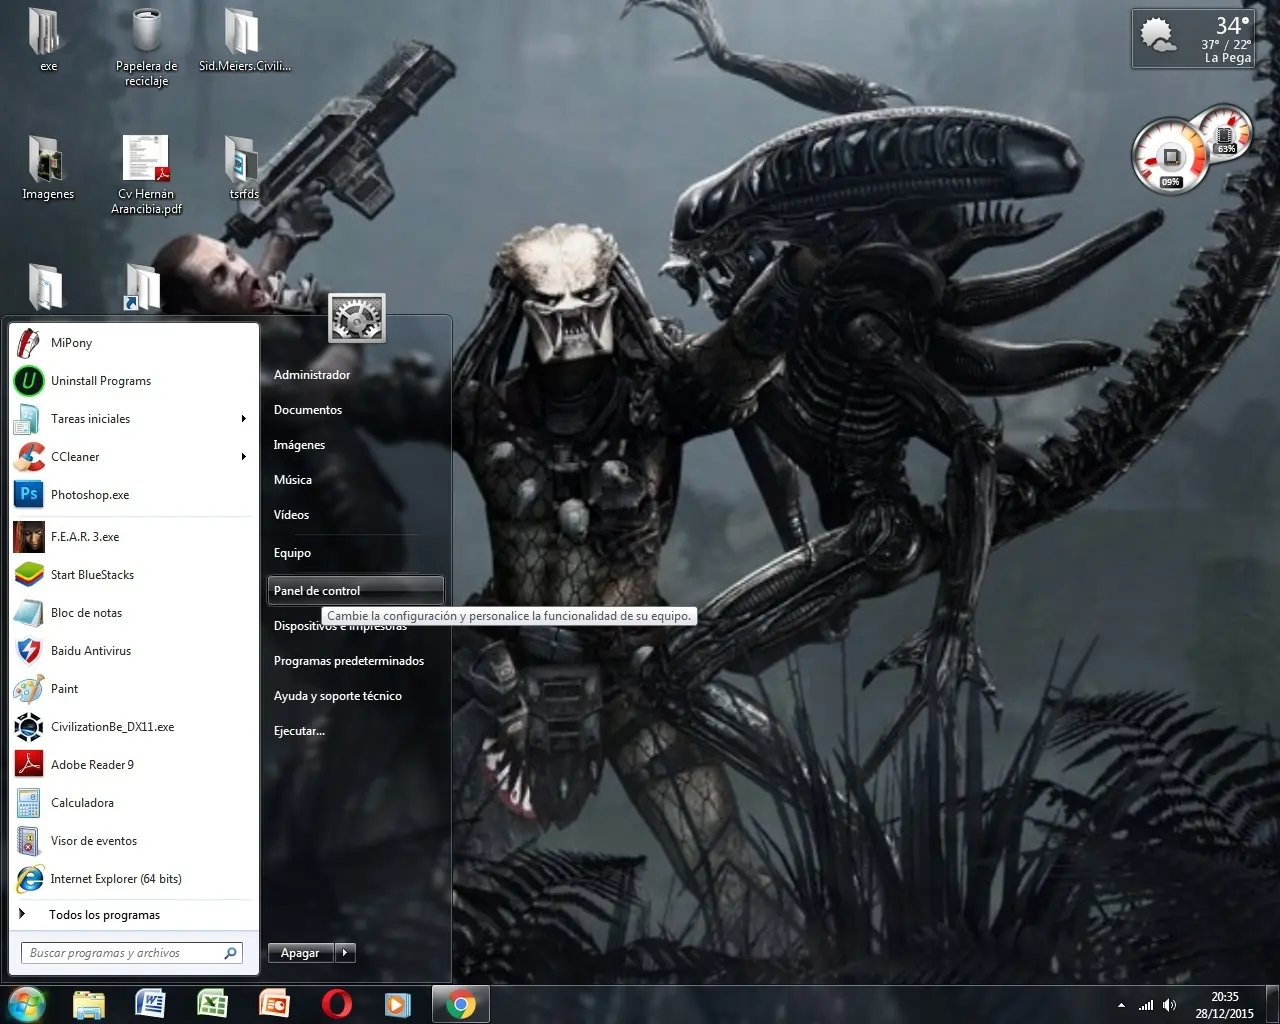Open Visor de eventos icon
The height and width of the screenshot is (1024, 1280).
tap(28, 841)
